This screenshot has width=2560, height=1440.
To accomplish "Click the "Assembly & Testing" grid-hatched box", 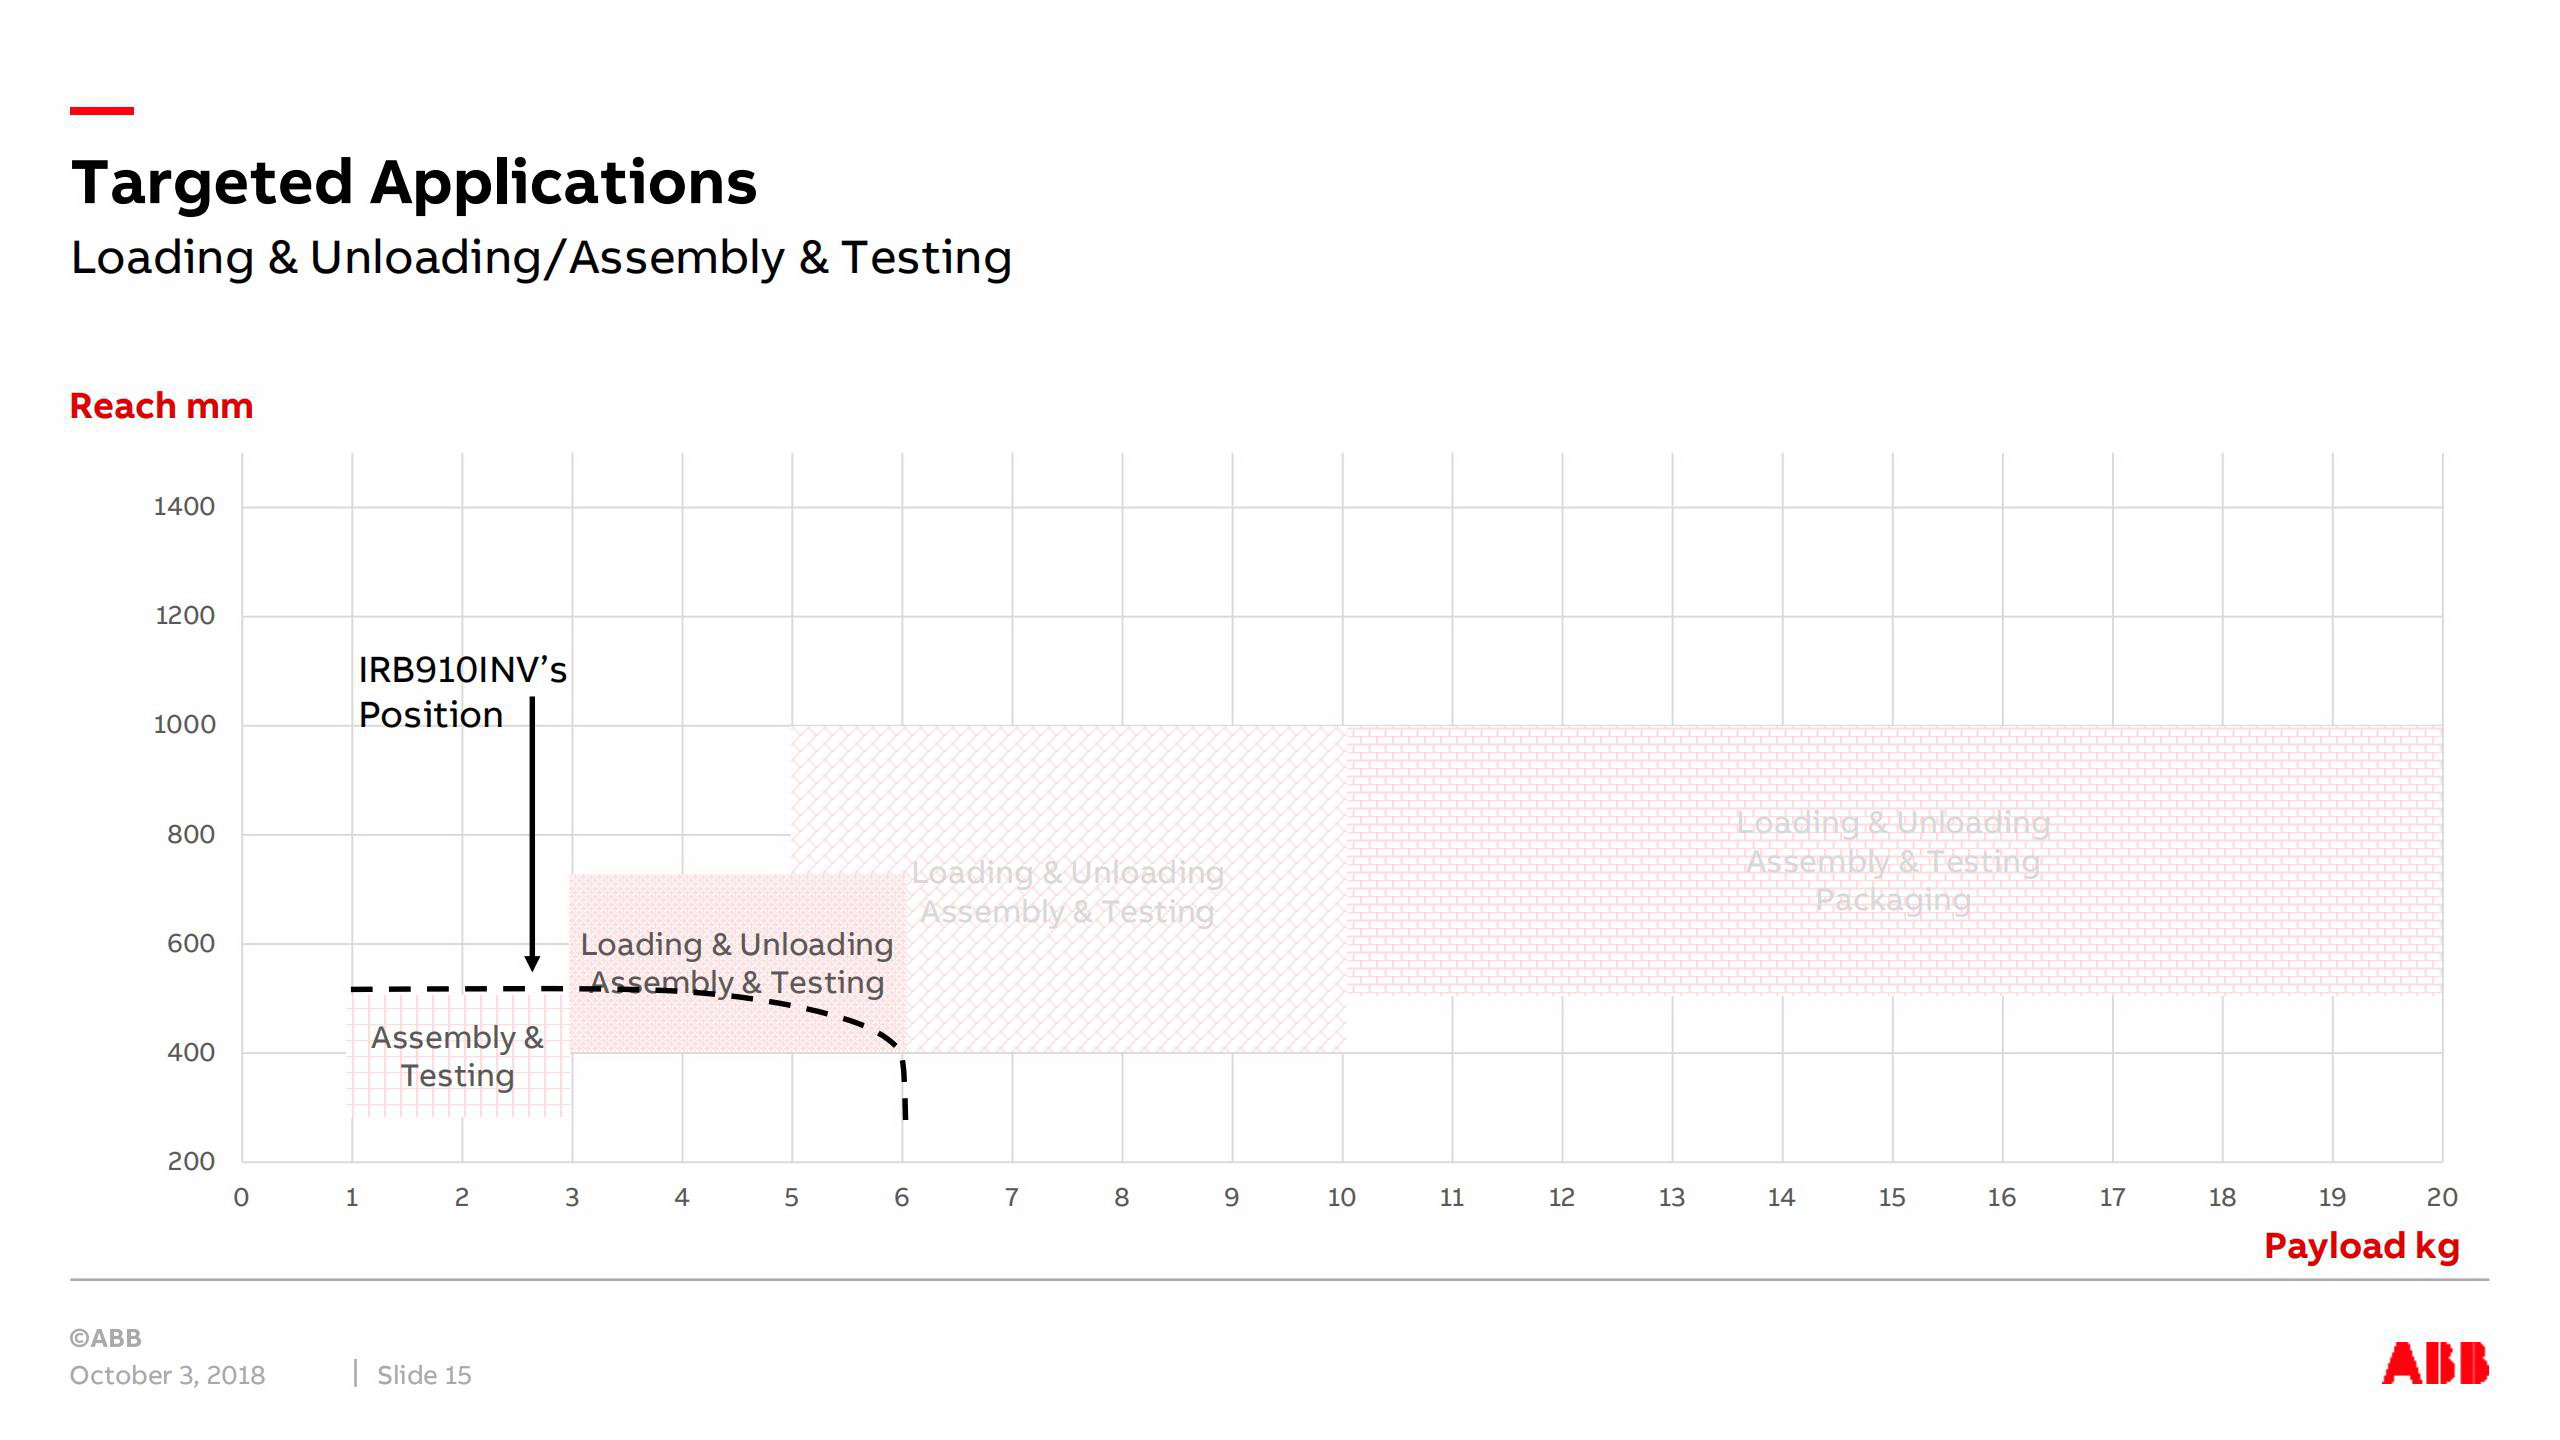I will [457, 1057].
